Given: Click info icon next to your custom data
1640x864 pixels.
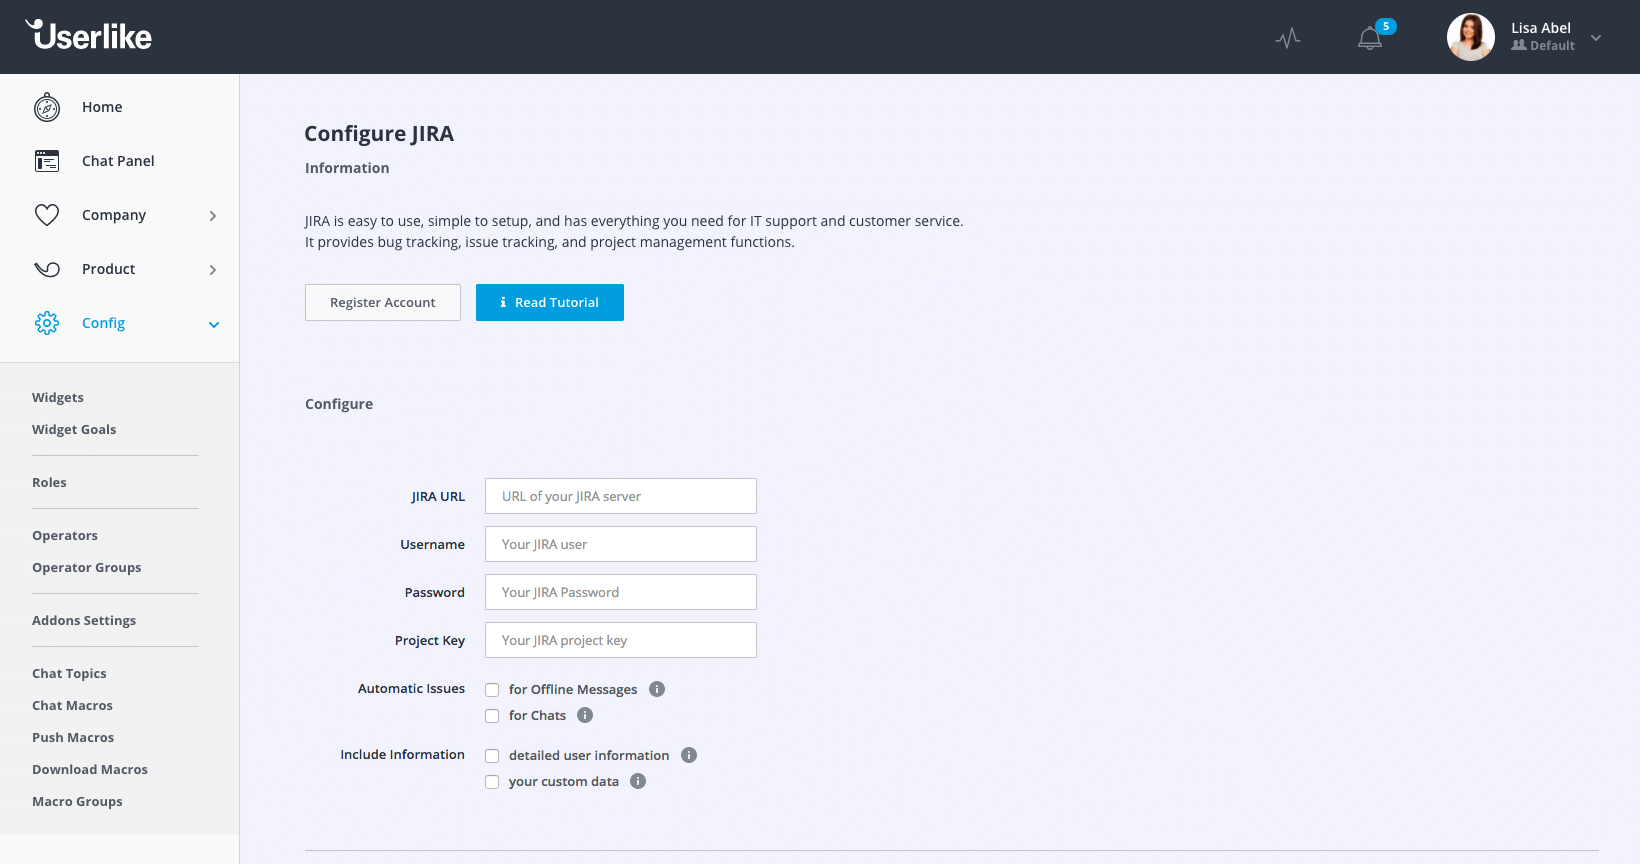Looking at the screenshot, I should (638, 781).
